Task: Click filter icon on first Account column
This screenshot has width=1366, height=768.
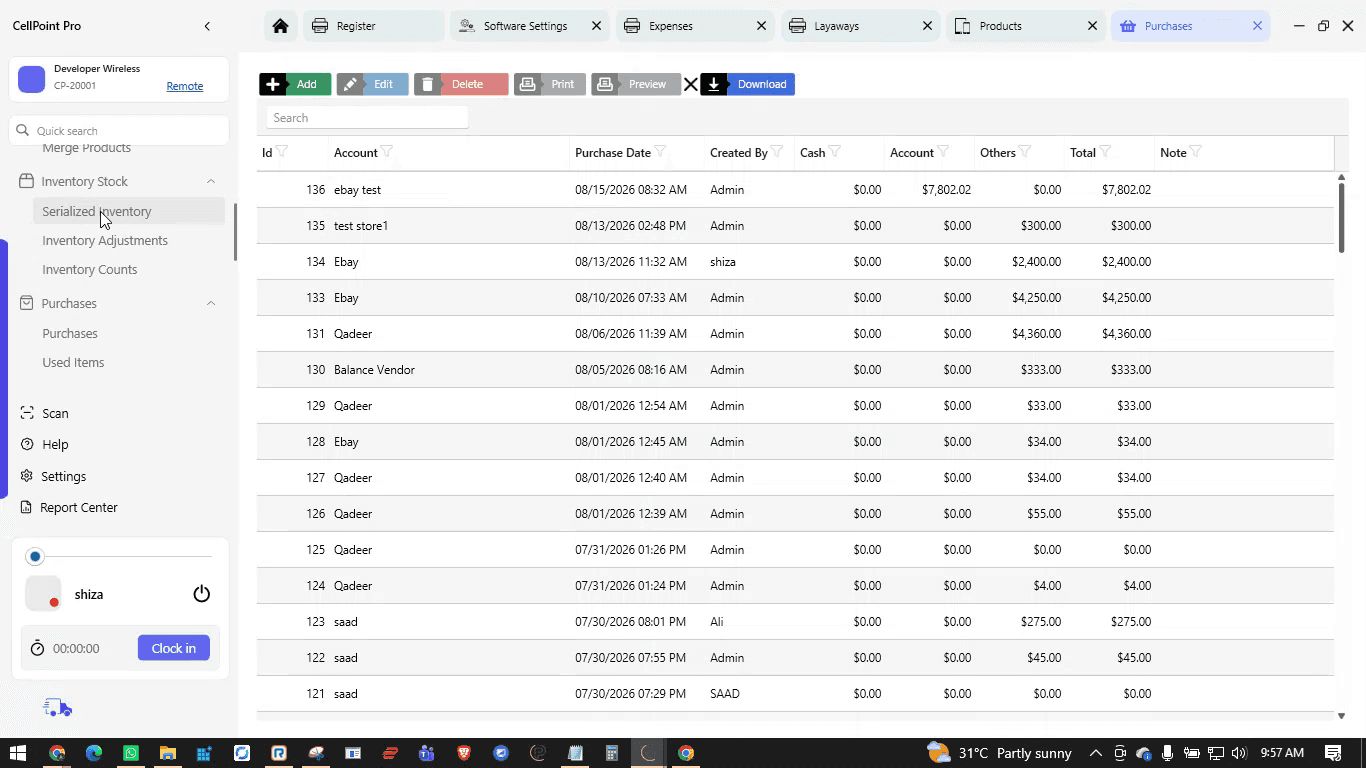Action: pyautogui.click(x=387, y=152)
